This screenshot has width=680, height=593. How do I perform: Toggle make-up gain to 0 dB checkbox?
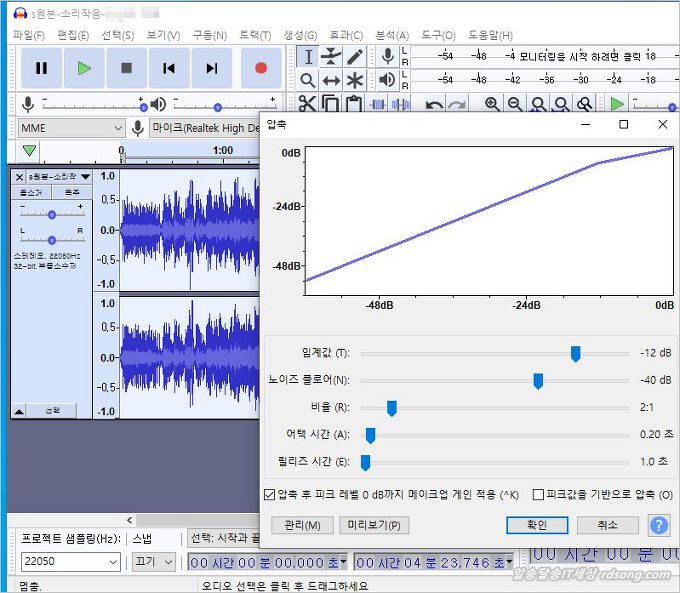coord(269,494)
